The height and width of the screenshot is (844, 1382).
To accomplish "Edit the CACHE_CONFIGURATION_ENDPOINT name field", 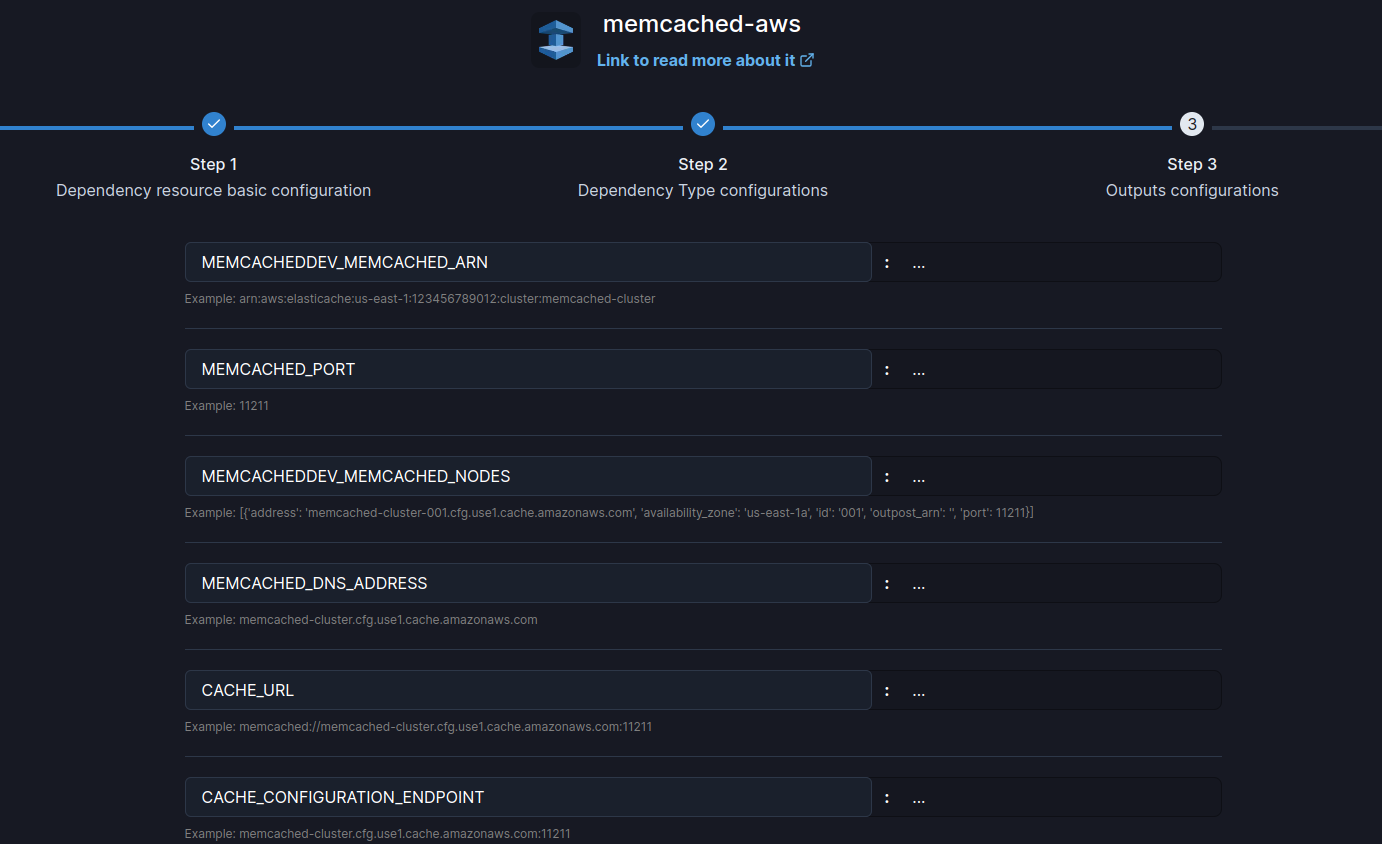I will tap(528, 797).
